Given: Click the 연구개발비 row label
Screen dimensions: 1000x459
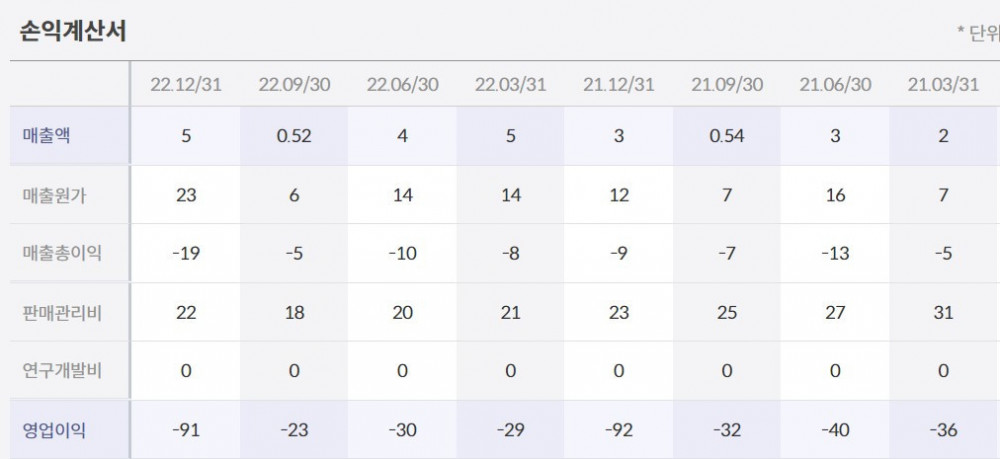Looking at the screenshot, I should (x=61, y=371).
